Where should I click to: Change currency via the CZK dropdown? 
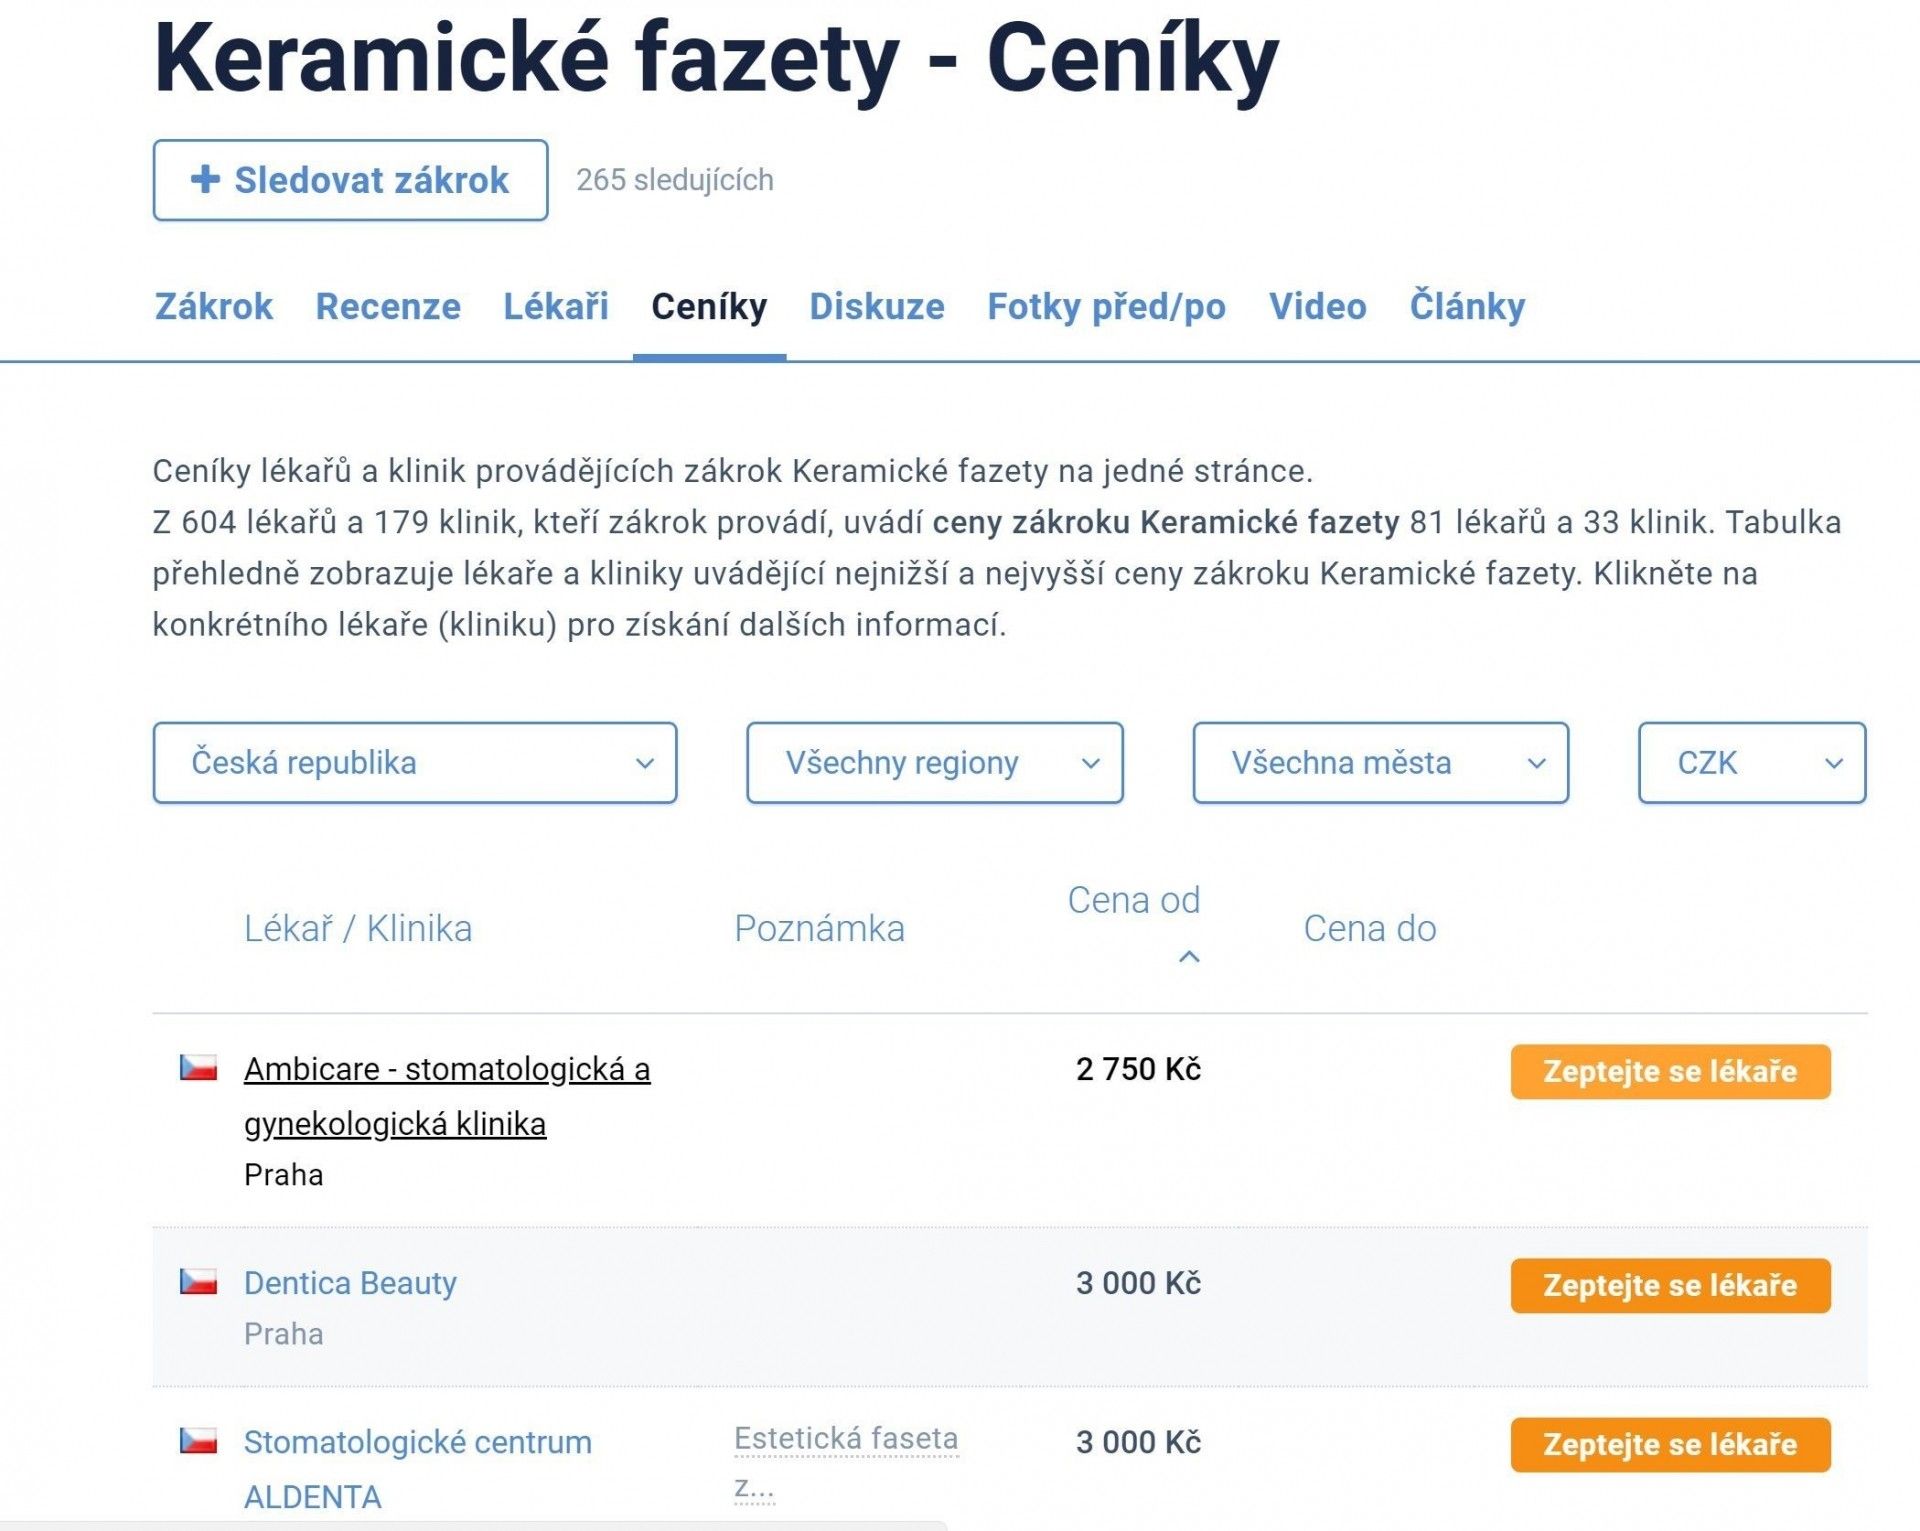click(x=1752, y=763)
